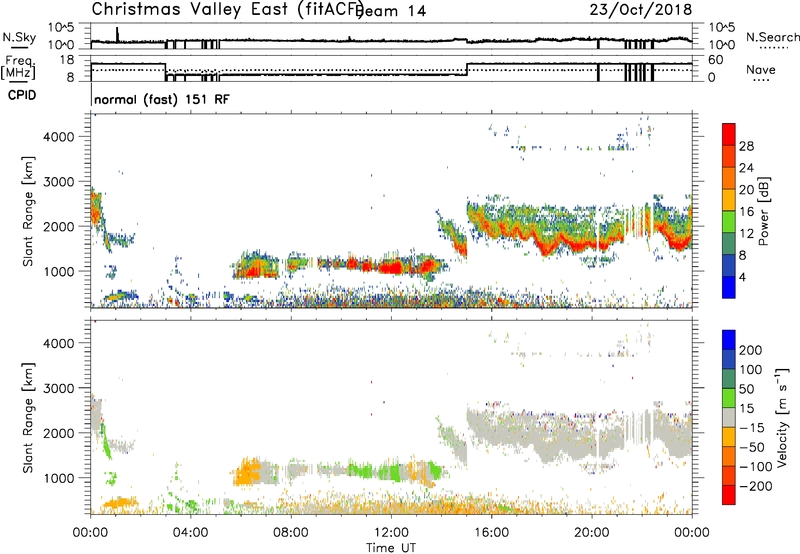The height and width of the screenshot is (554, 800).
Task: Click the bottom blue segment of Power colorbar
Action: tap(729, 288)
